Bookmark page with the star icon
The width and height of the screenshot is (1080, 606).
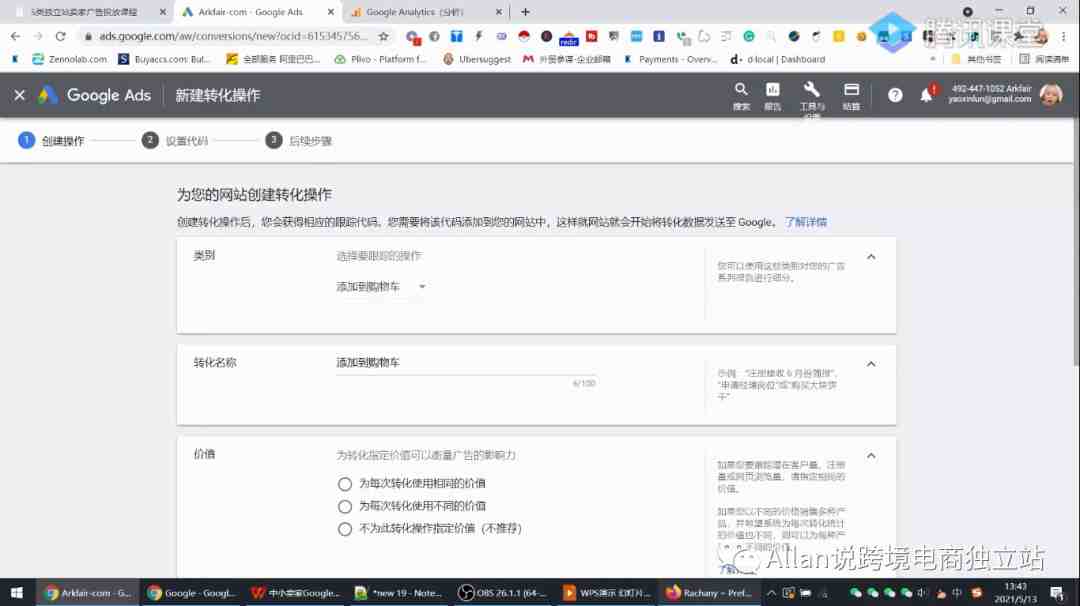383,36
